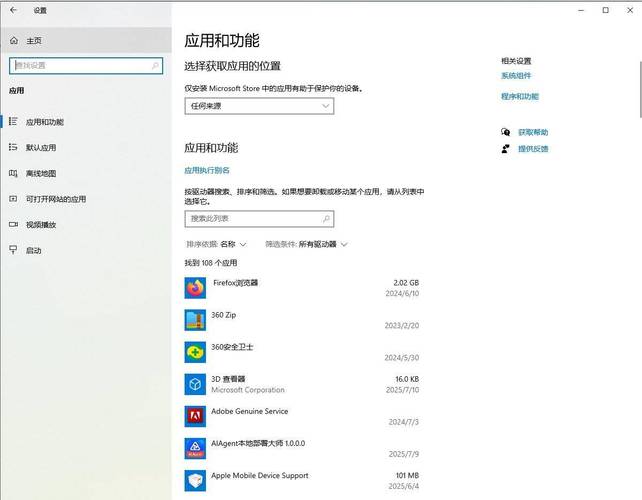Open 离线地图 settings section
Viewport: 642px width, 500px height.
[x=41, y=173]
